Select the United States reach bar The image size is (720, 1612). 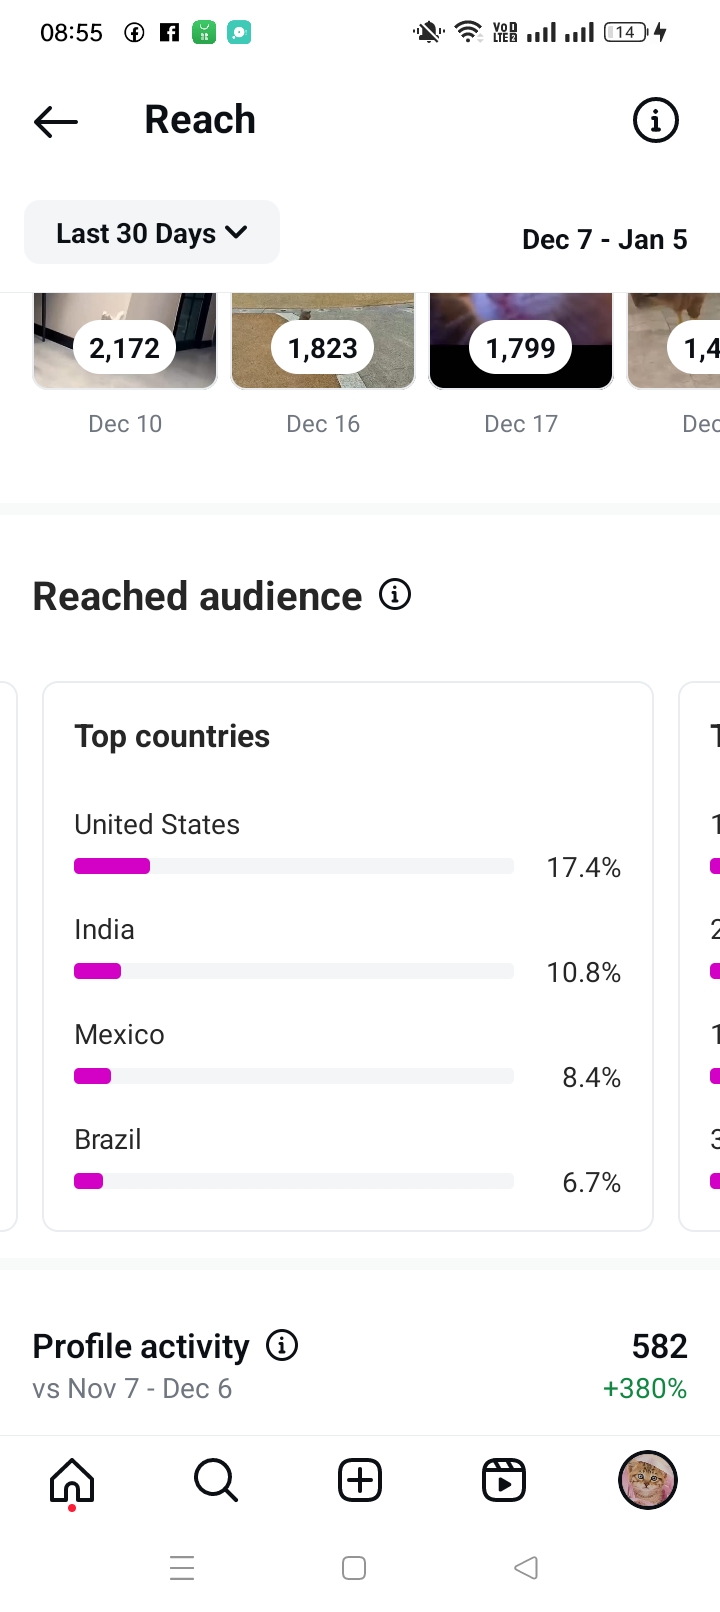point(294,866)
